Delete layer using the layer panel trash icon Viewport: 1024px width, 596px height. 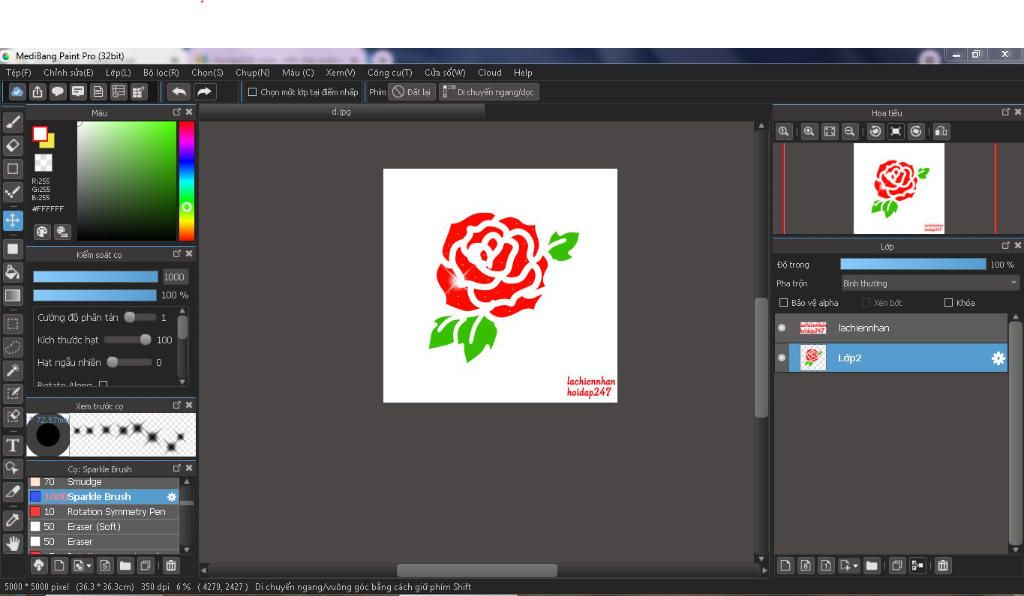(x=942, y=565)
